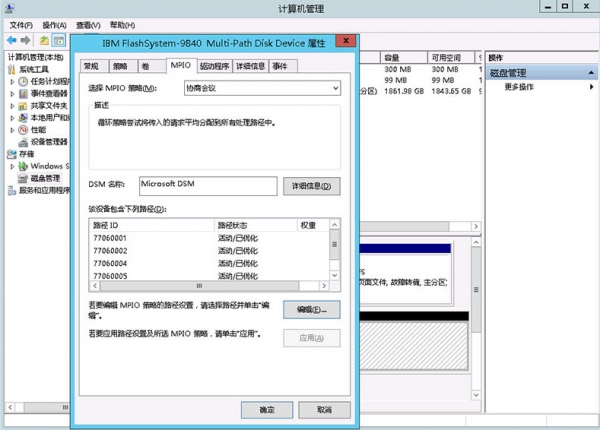Viewport: 600px width, 430px height.
Task: Select path ID 77060002 row
Action: click(x=209, y=251)
